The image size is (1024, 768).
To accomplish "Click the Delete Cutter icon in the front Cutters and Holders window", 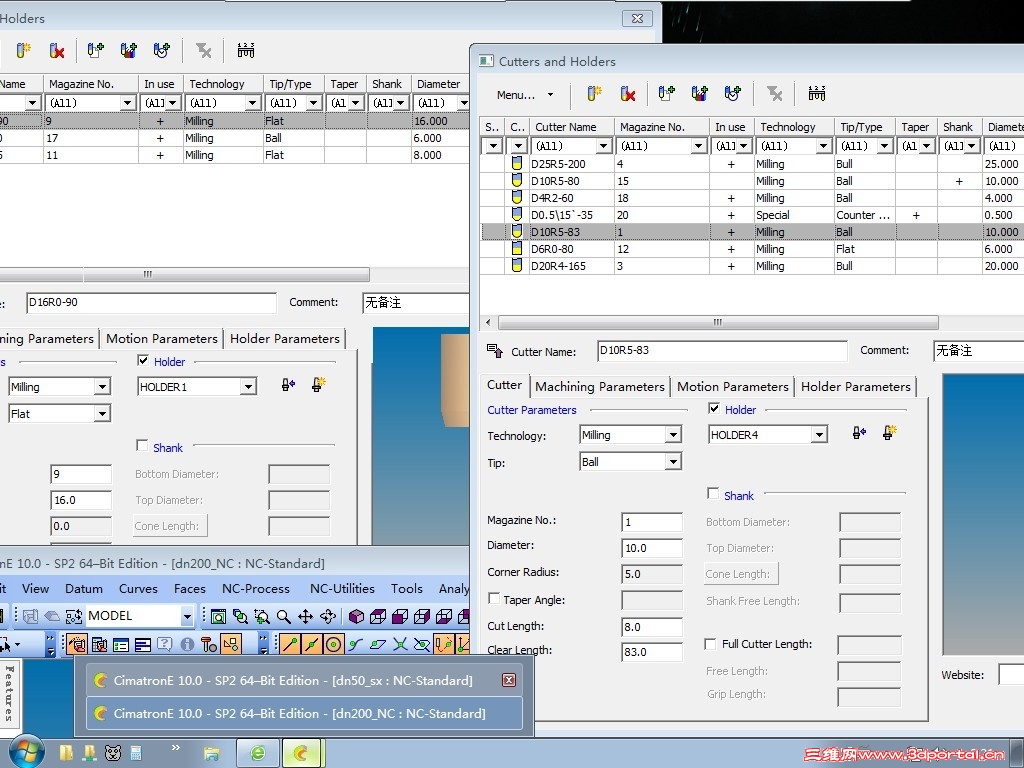I will click(628, 94).
